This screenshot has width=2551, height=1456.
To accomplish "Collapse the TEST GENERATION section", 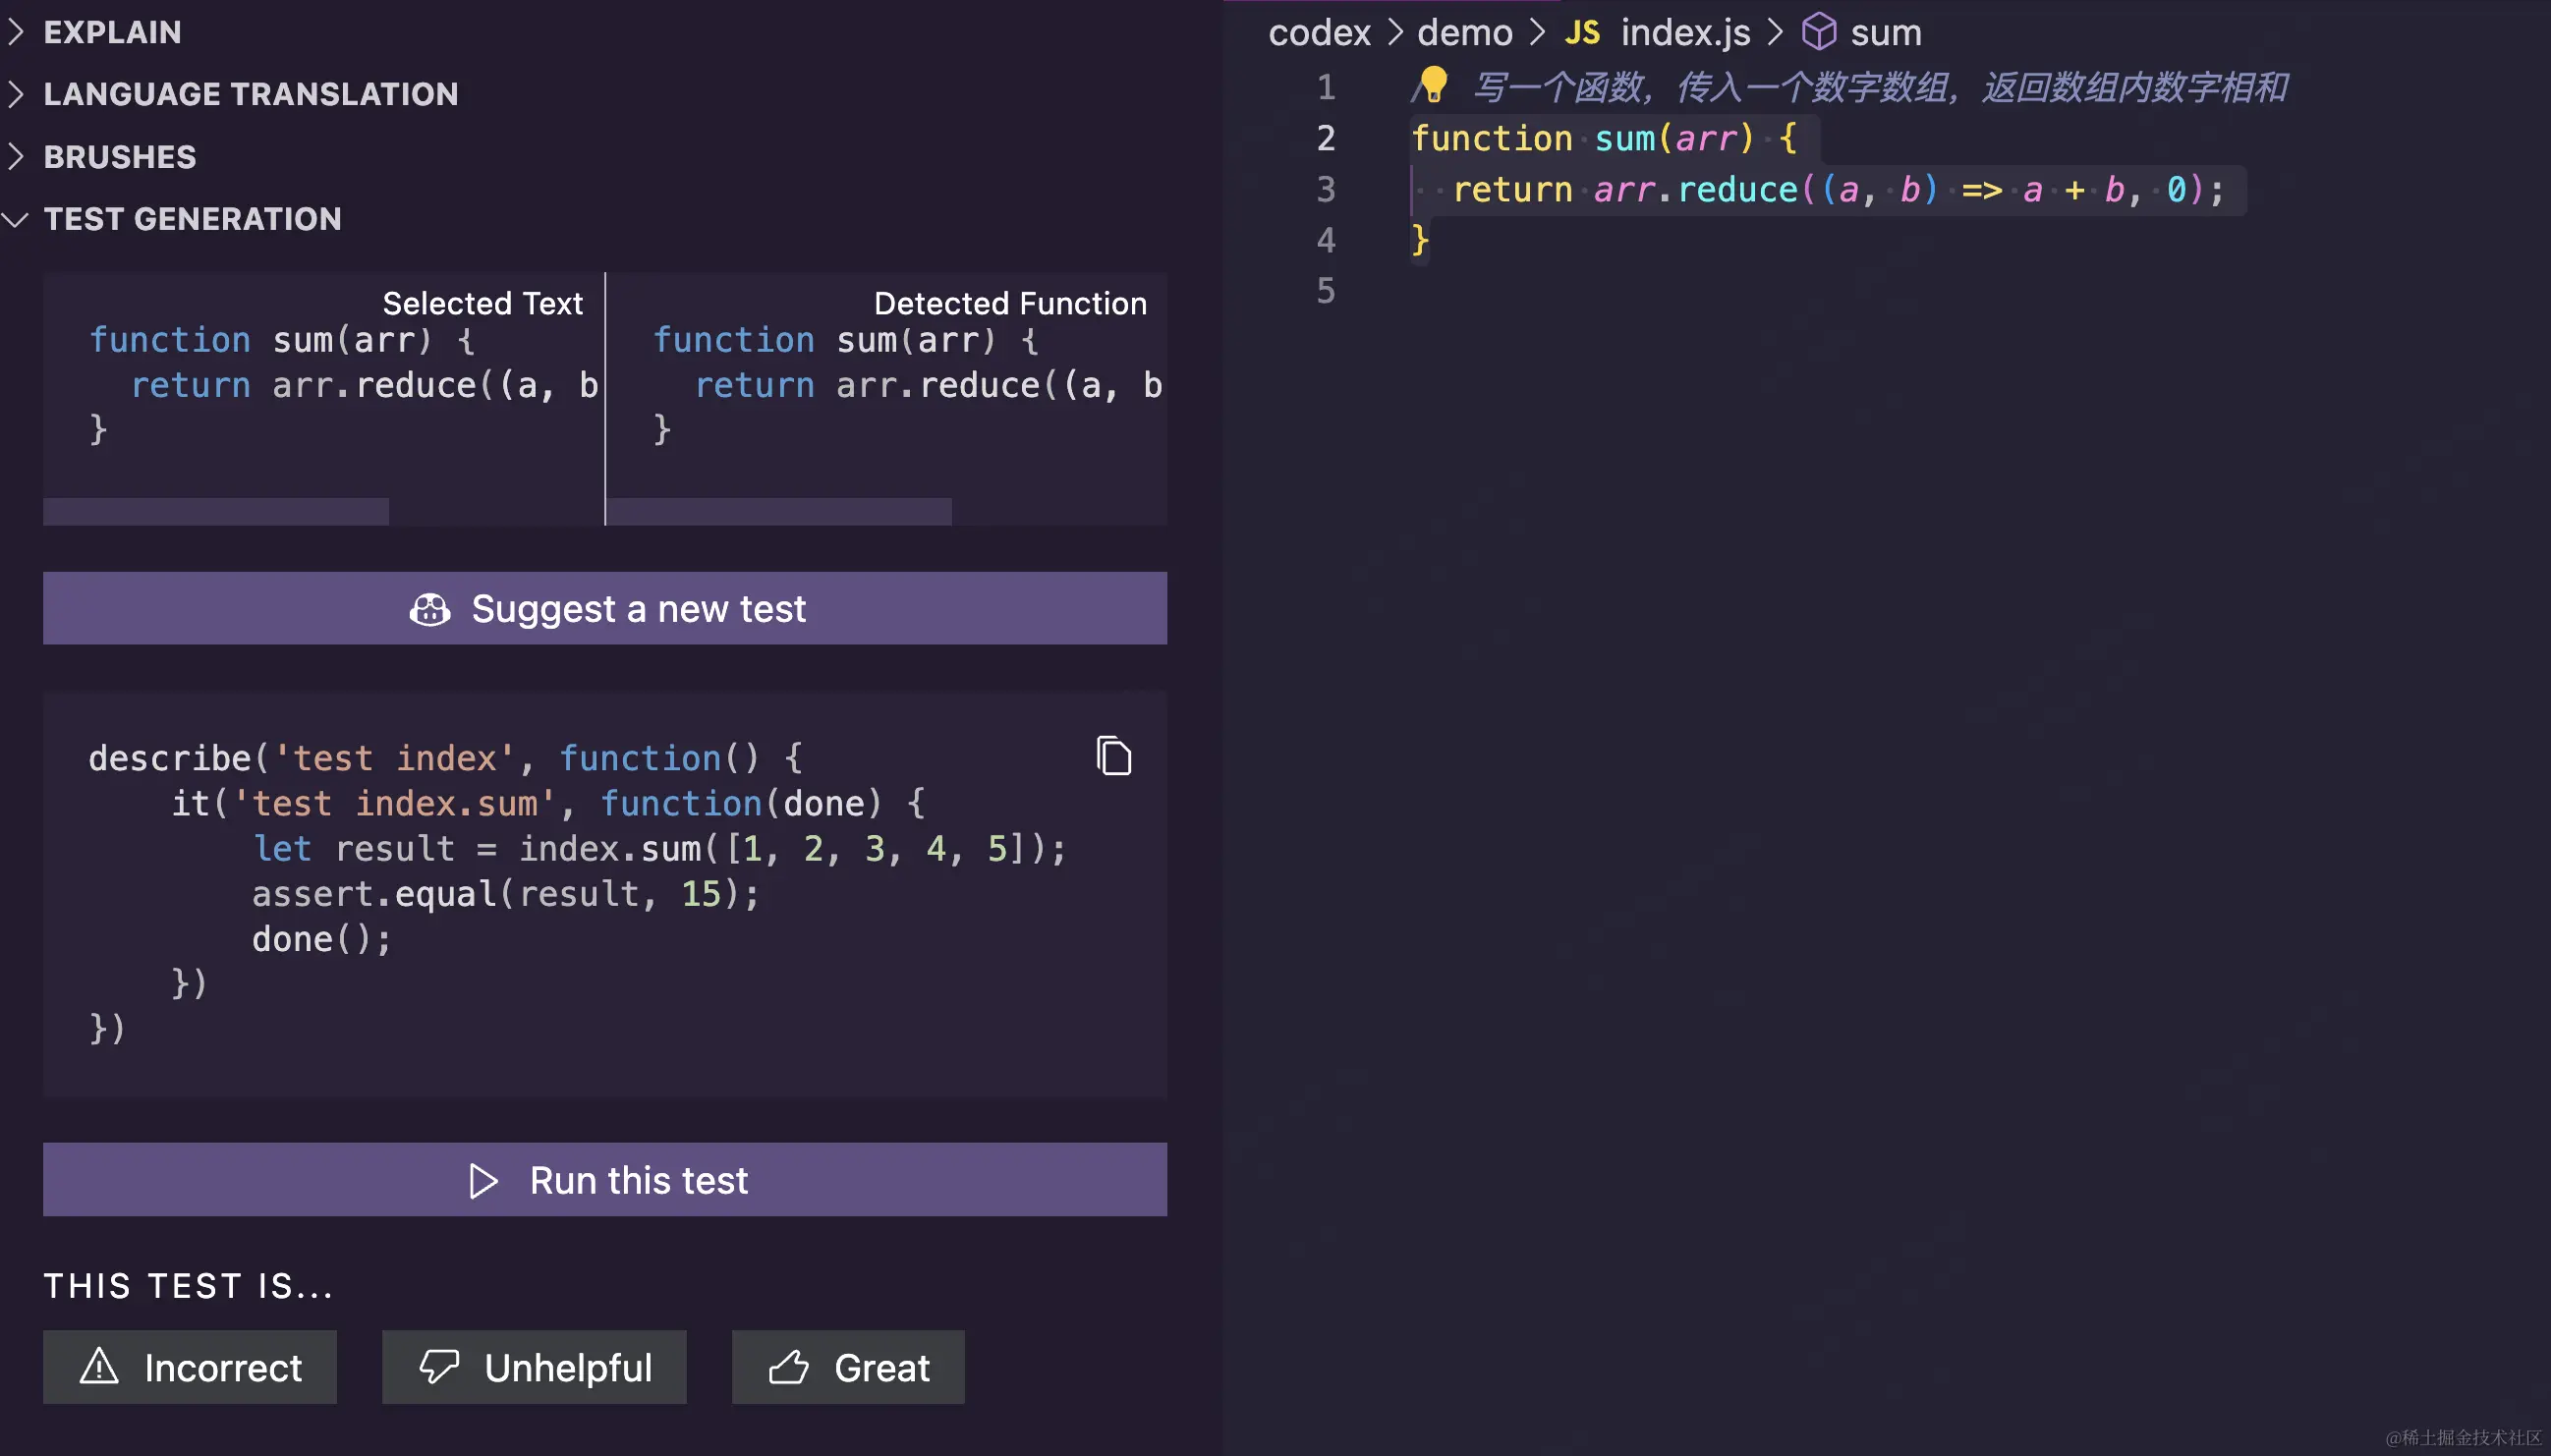I will pos(192,219).
